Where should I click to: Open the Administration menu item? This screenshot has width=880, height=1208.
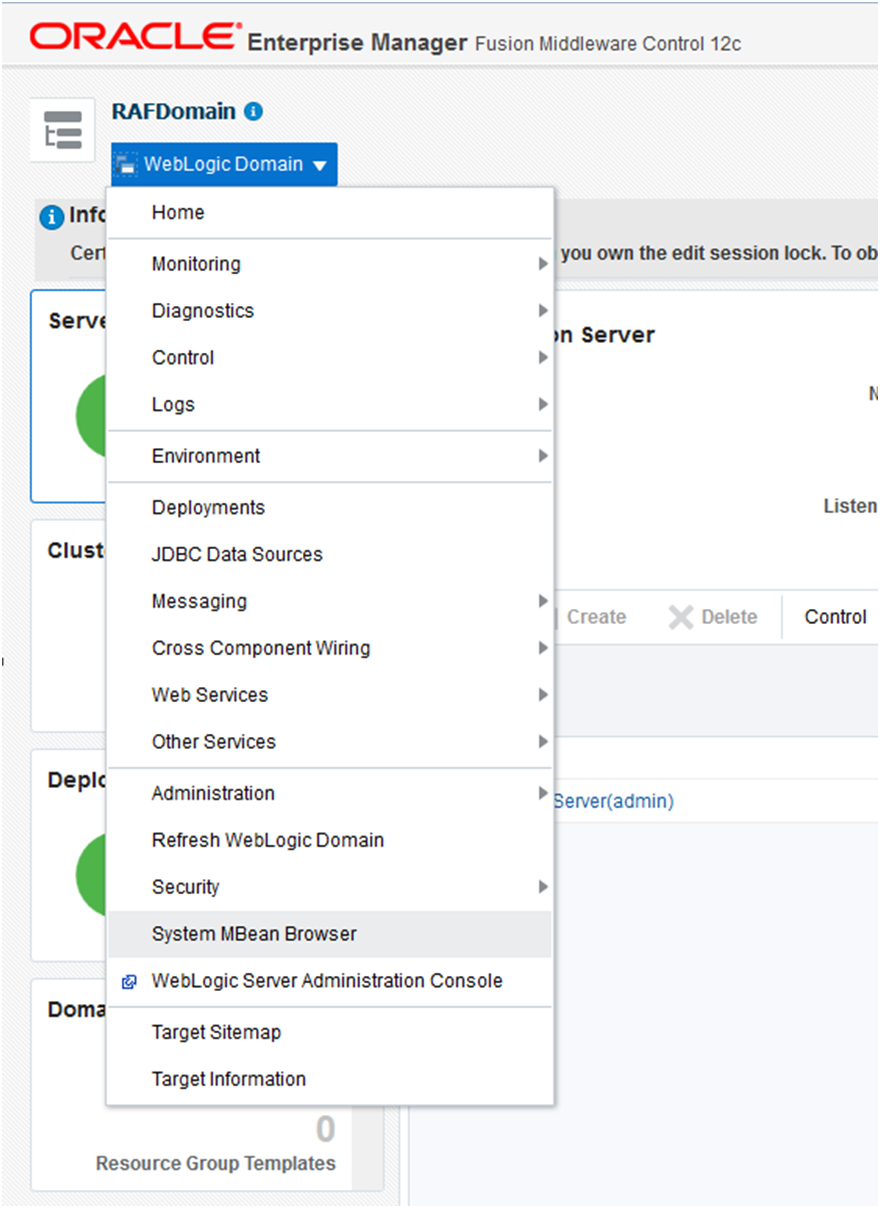pyautogui.click(x=330, y=794)
